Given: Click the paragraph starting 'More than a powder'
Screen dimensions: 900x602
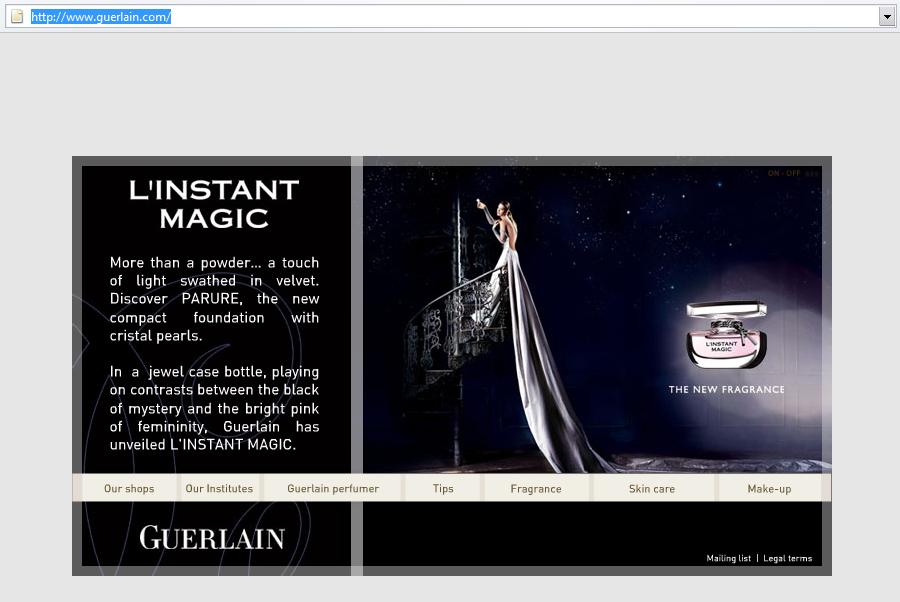Looking at the screenshot, I should click(x=214, y=299).
